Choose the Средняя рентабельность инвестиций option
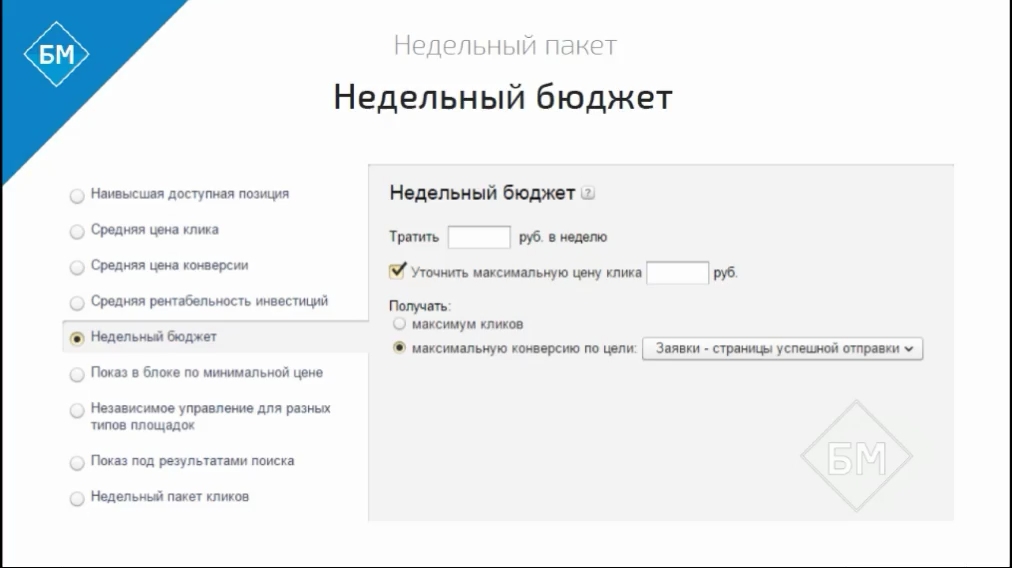This screenshot has height=570, width=1012. [x=77, y=303]
